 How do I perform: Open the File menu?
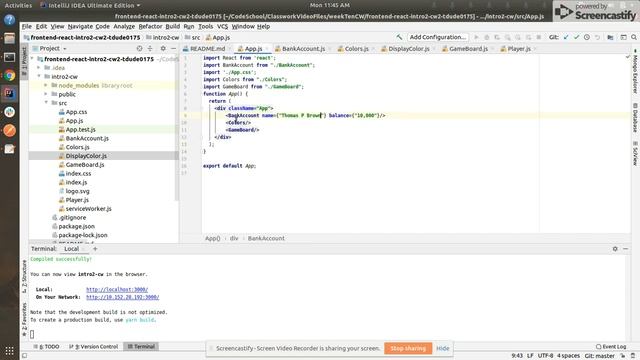[27, 26]
